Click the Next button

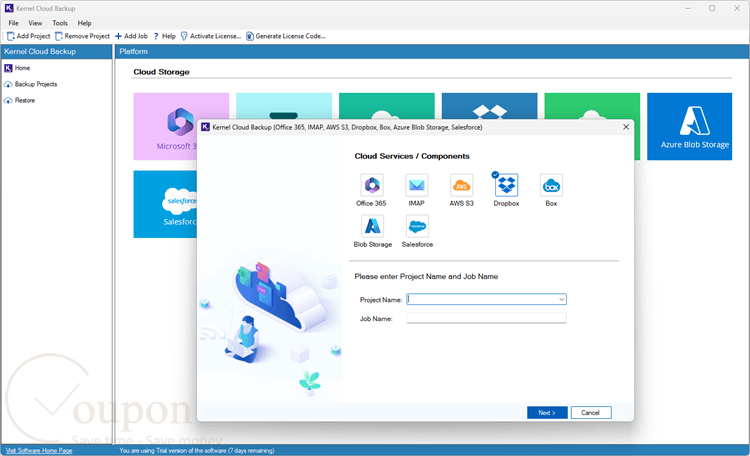547,412
